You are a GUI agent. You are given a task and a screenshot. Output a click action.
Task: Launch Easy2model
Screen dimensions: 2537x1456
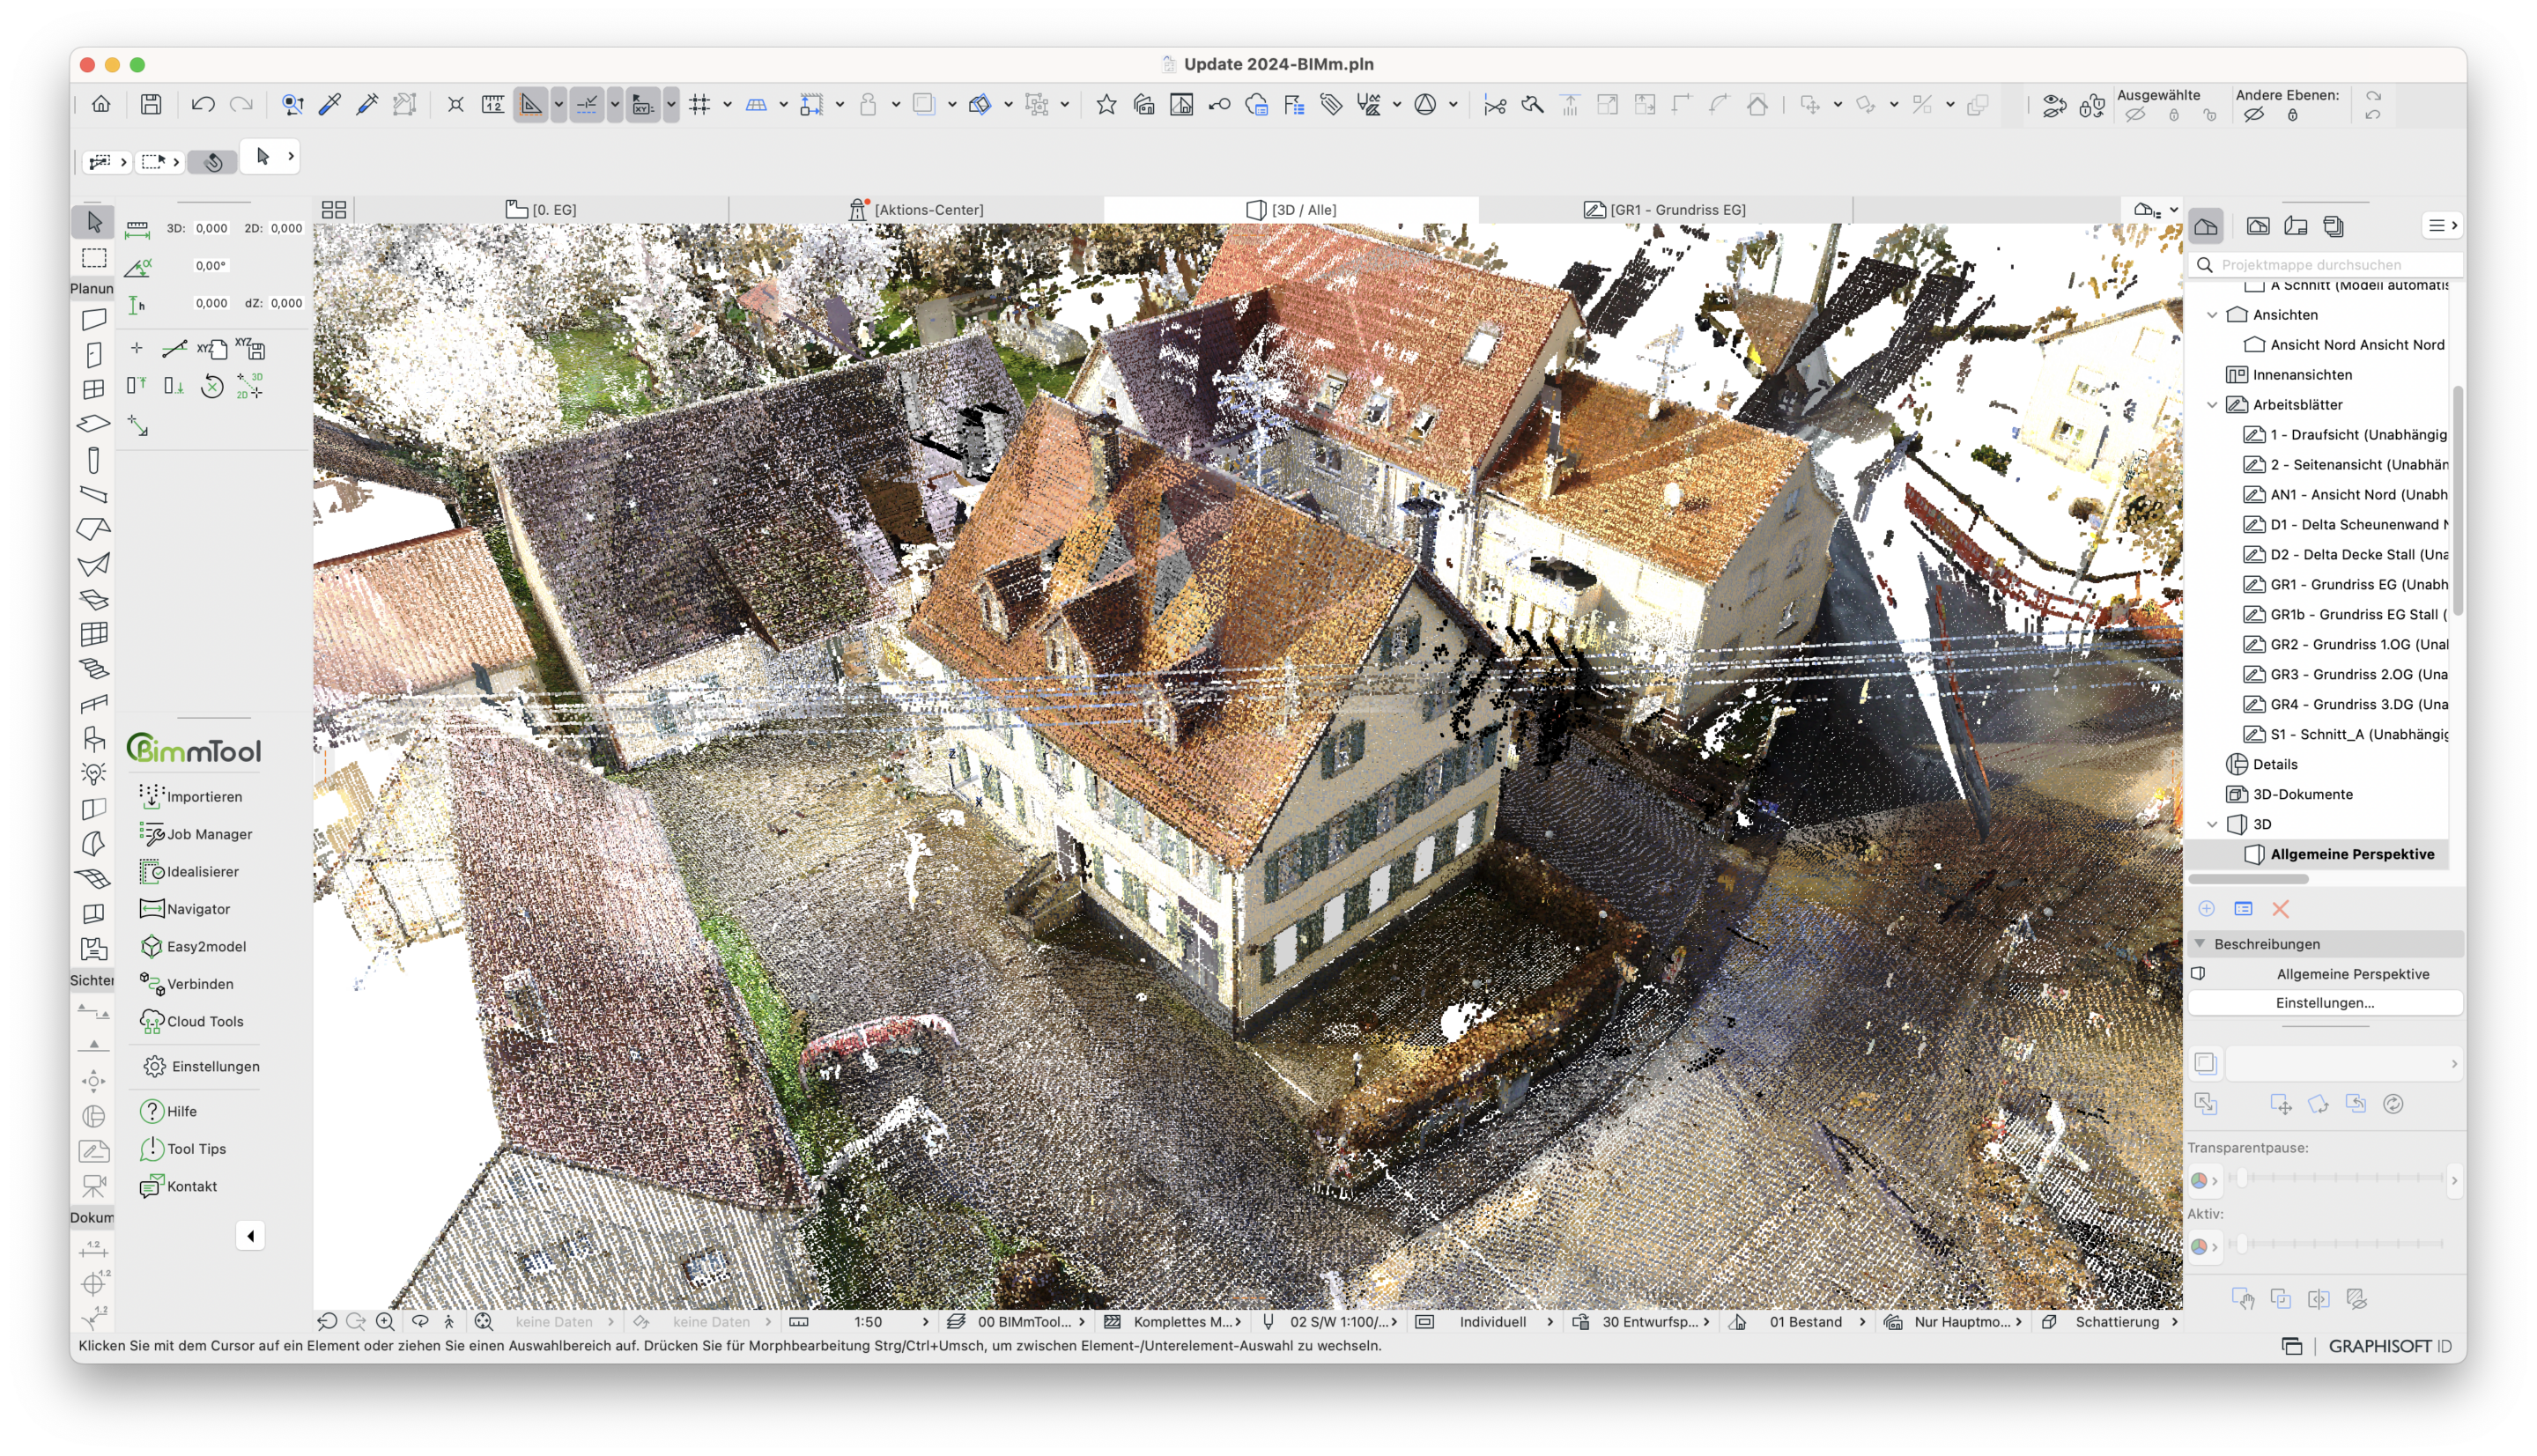point(193,946)
